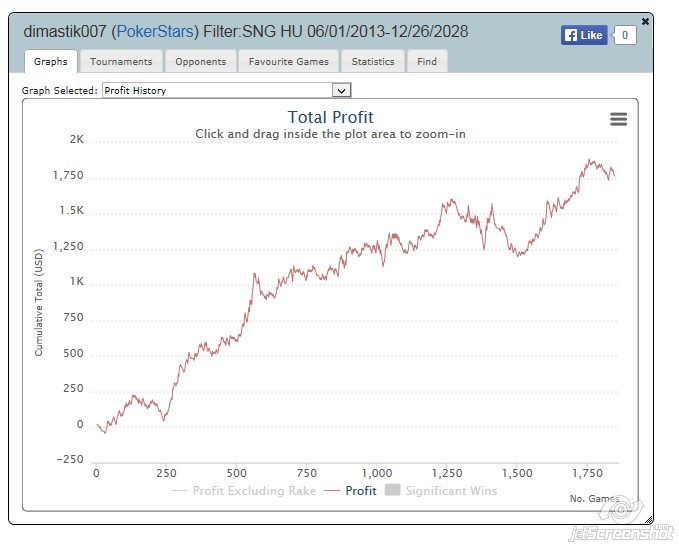
Task: Click the -250 y-axis label
Action: 70,459
